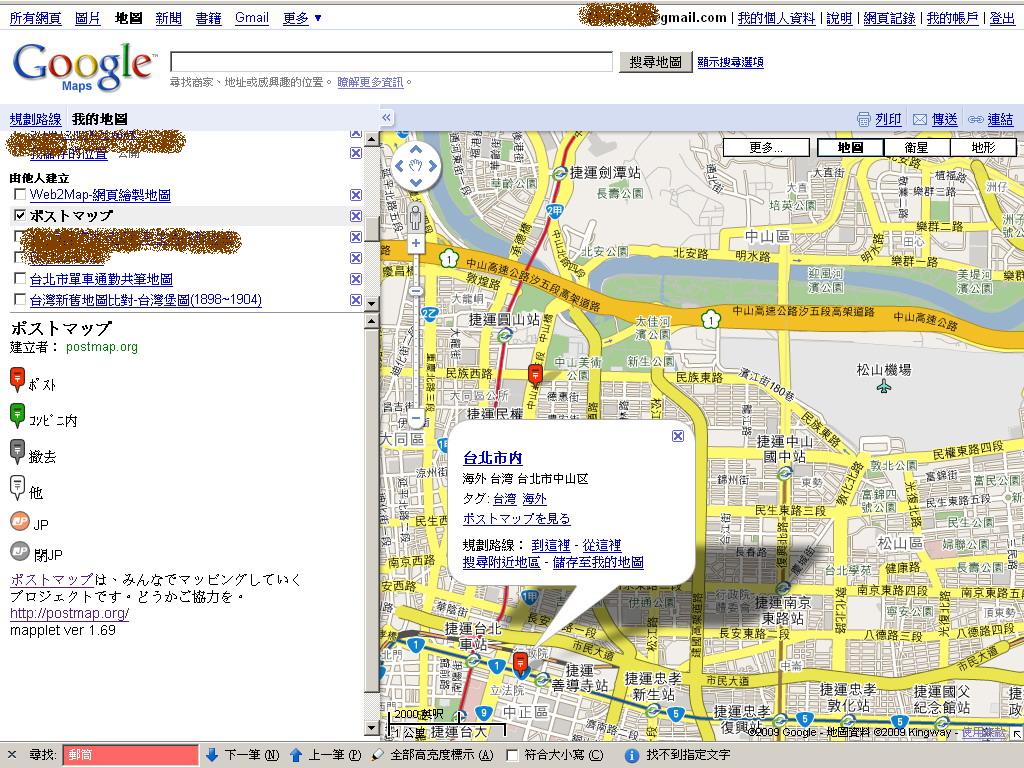
Task: Click the 列印 print icon
Action: coord(862,119)
